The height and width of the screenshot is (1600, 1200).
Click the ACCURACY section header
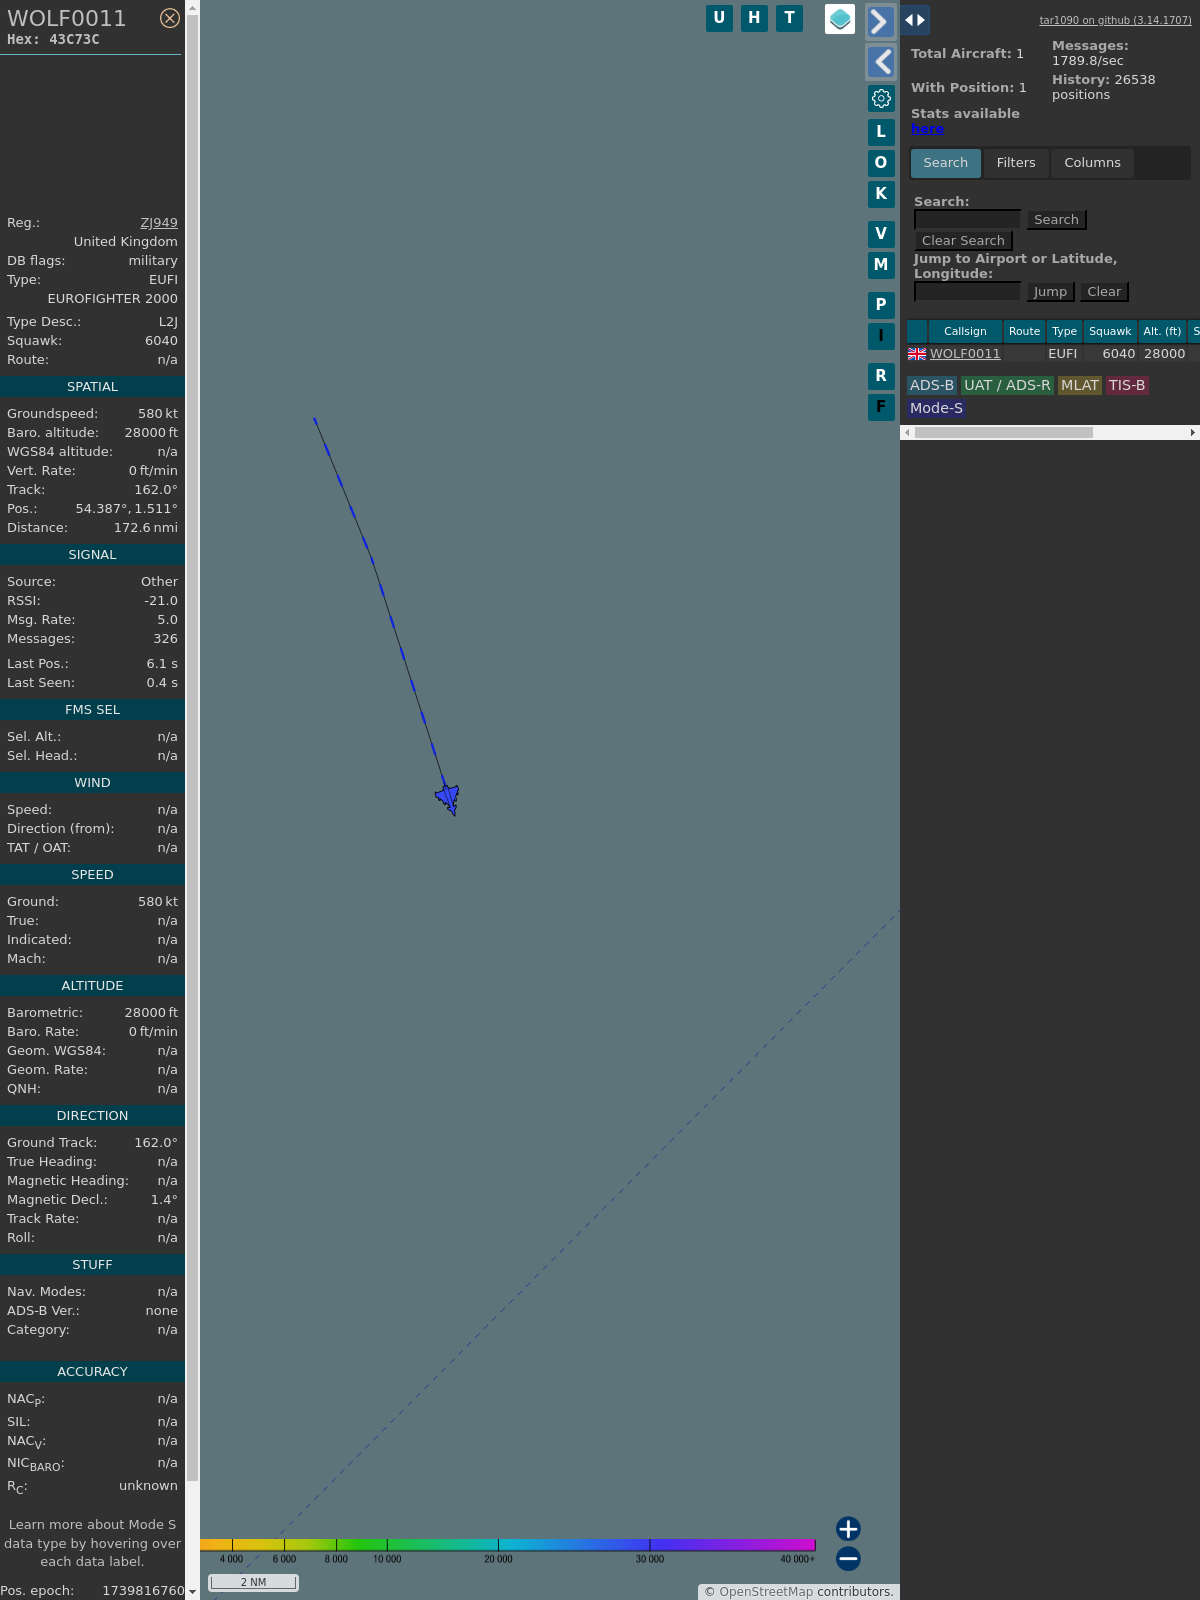[x=92, y=1371]
